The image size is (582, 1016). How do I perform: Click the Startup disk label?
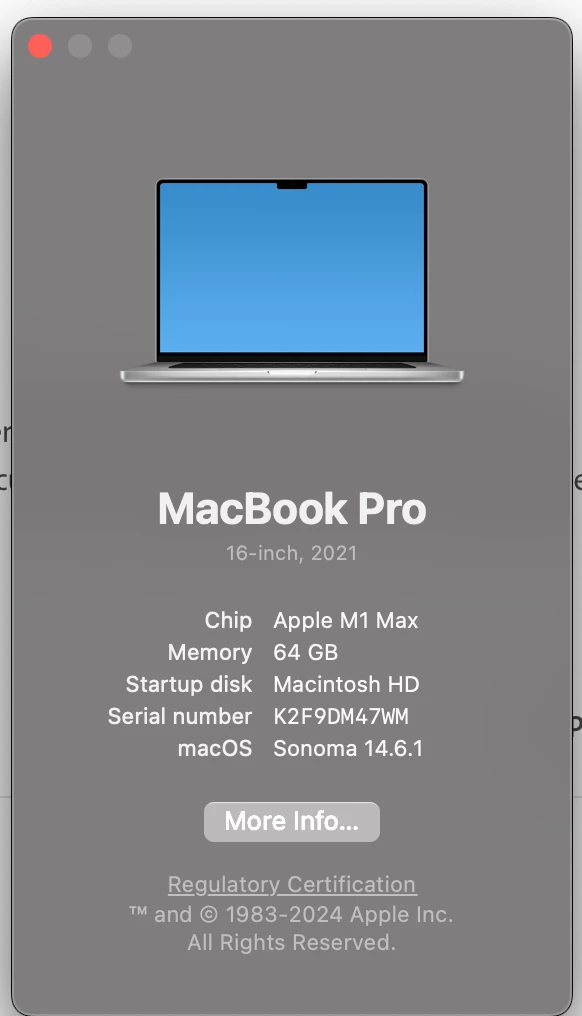point(189,684)
